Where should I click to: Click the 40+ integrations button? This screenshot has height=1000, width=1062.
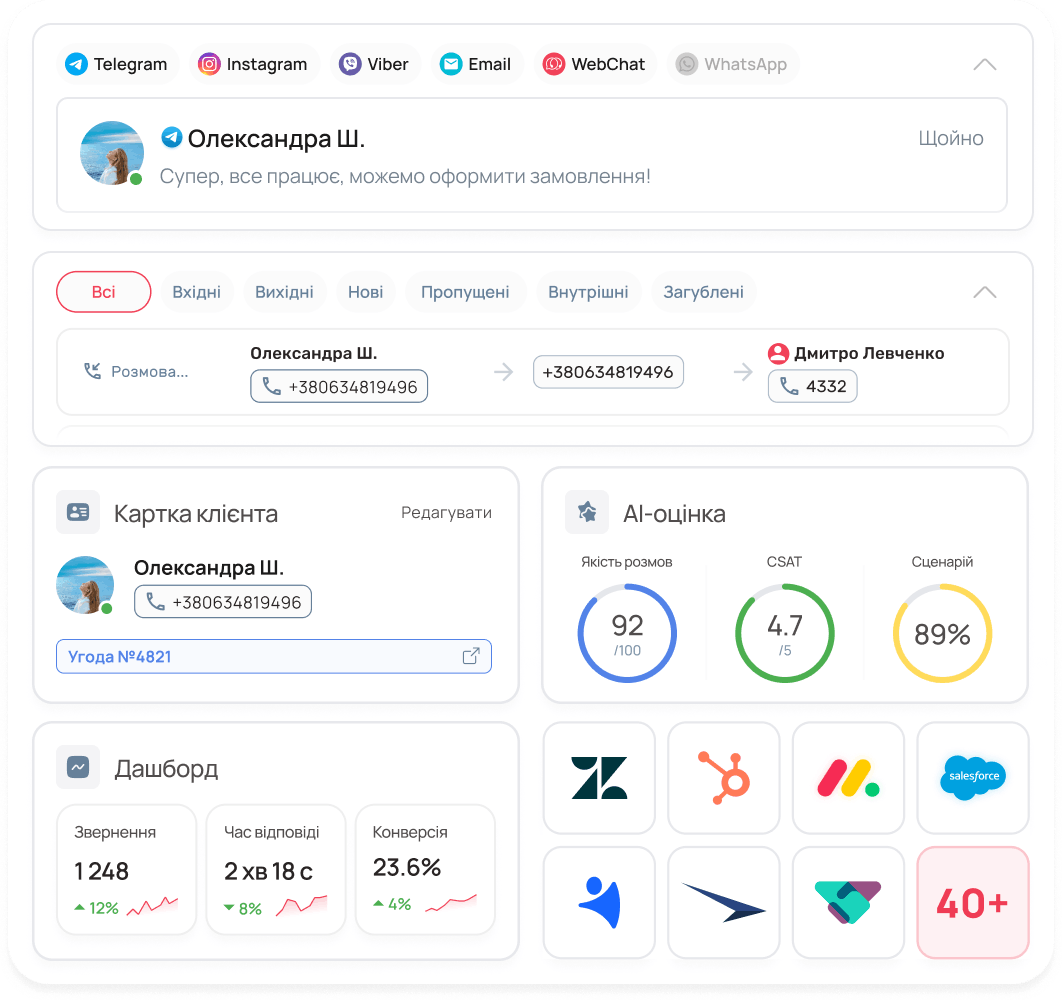tap(973, 902)
